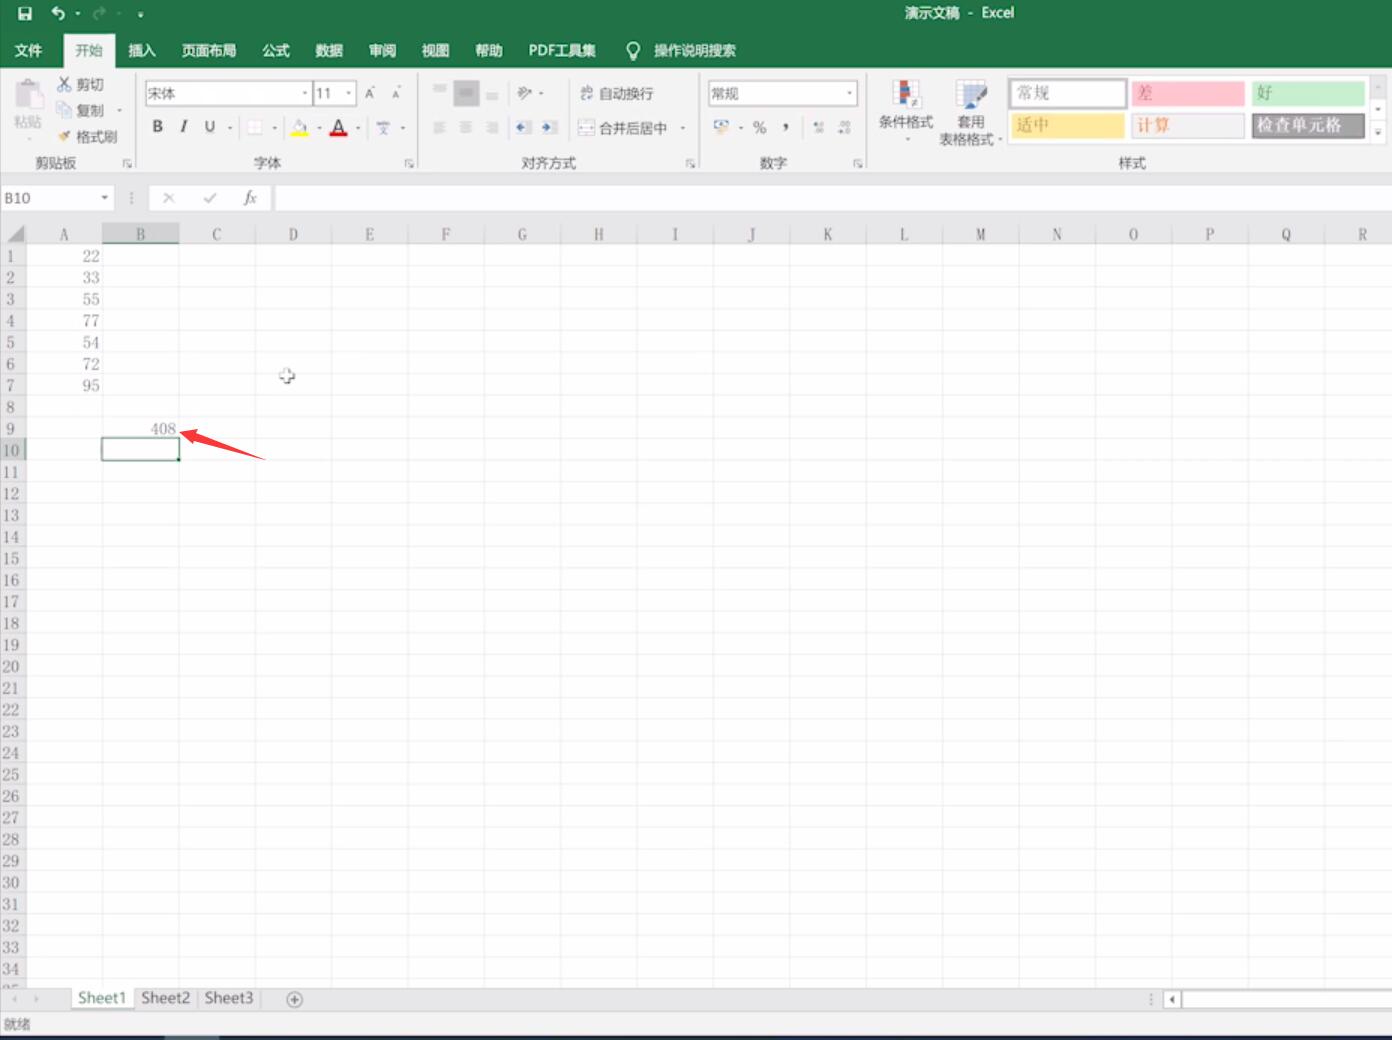The width and height of the screenshot is (1392, 1040).
Task: Toggle Bold formatting
Action: 157,127
